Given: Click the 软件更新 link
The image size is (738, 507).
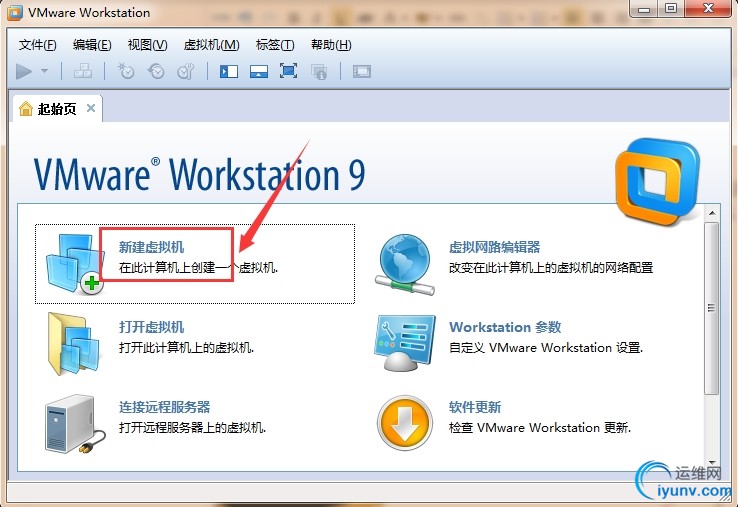Looking at the screenshot, I should (475, 407).
